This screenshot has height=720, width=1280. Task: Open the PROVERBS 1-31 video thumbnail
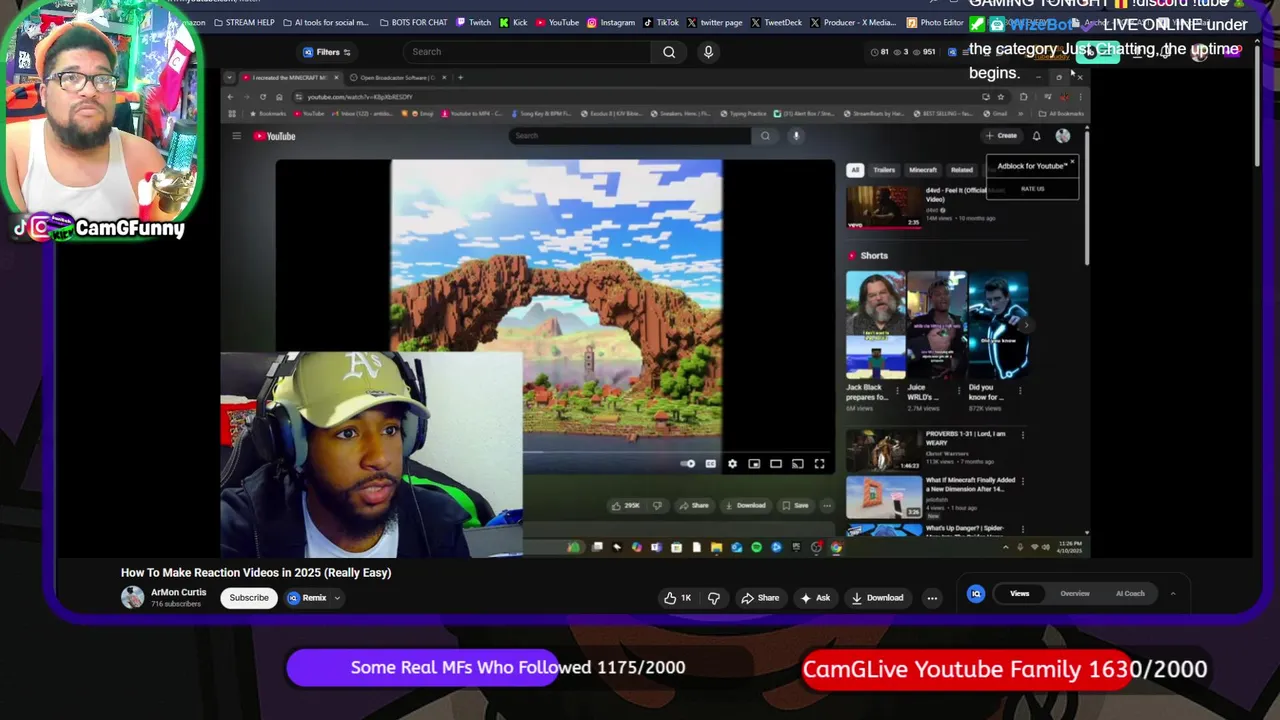[884, 450]
